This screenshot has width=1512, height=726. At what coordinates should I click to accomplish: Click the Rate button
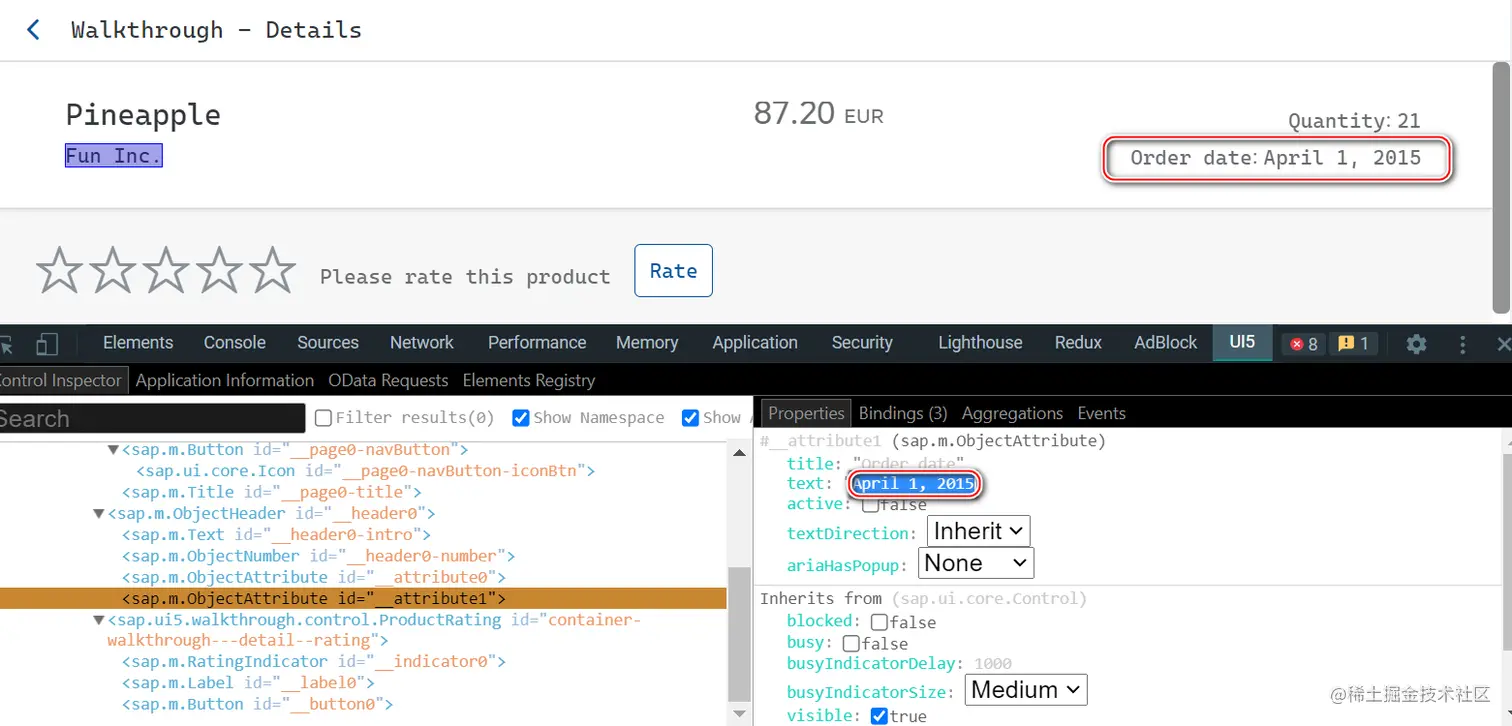pos(673,270)
